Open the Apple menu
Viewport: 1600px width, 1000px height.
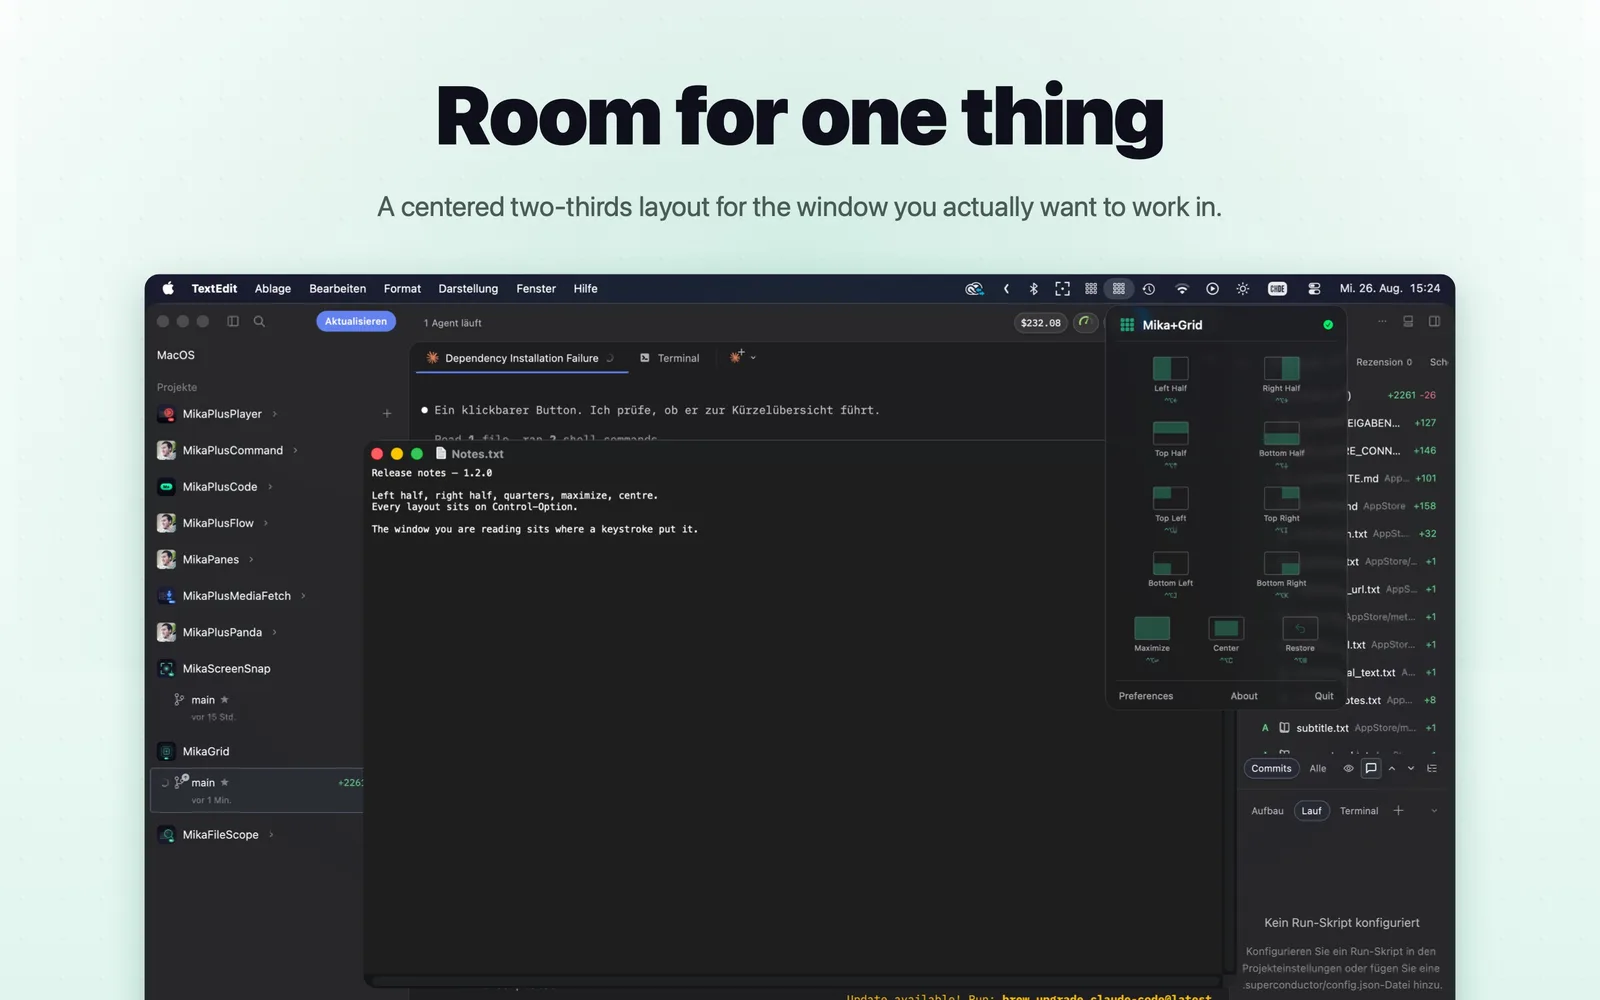pos(168,289)
